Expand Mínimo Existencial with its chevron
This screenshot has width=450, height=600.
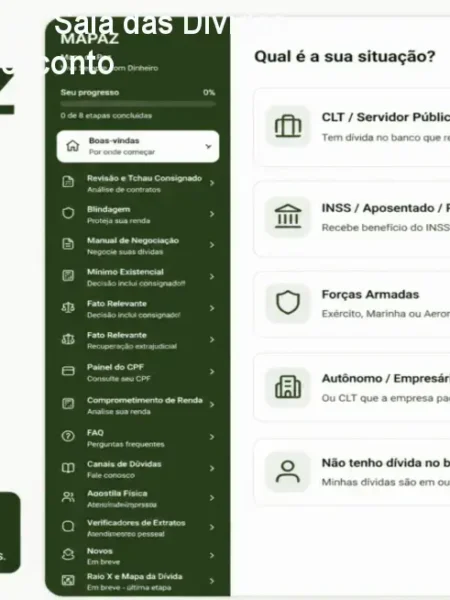[x=212, y=276]
